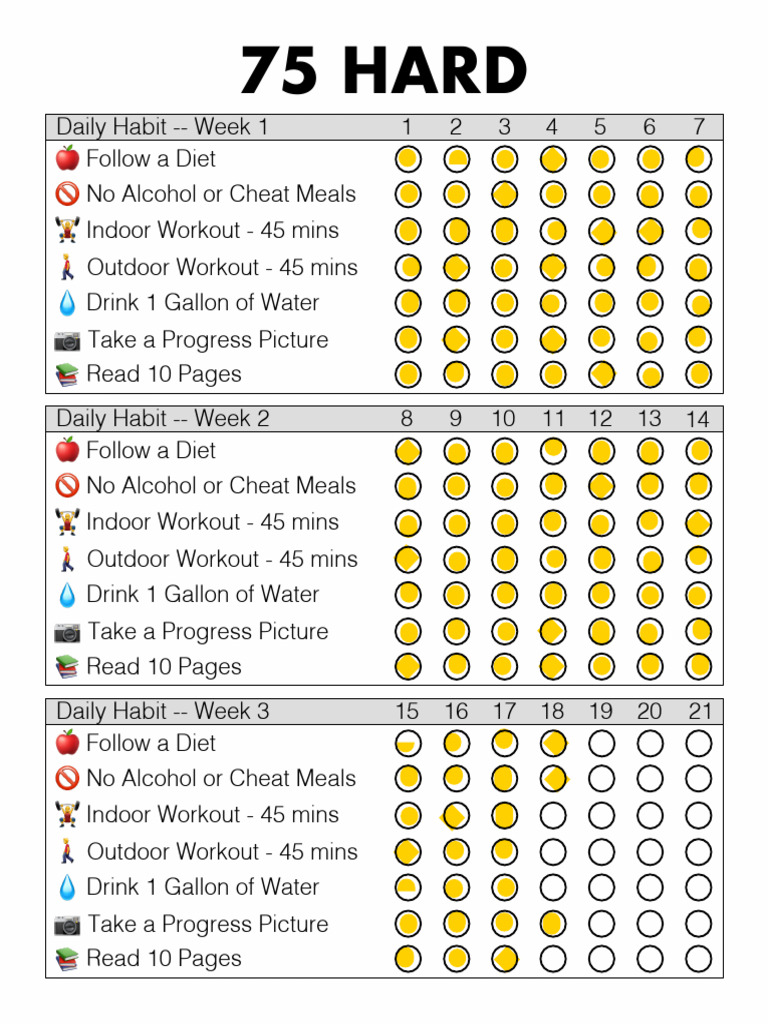The image size is (768, 1024).
Task: Check Follow a Diet circle for day 19
Action: (601, 743)
